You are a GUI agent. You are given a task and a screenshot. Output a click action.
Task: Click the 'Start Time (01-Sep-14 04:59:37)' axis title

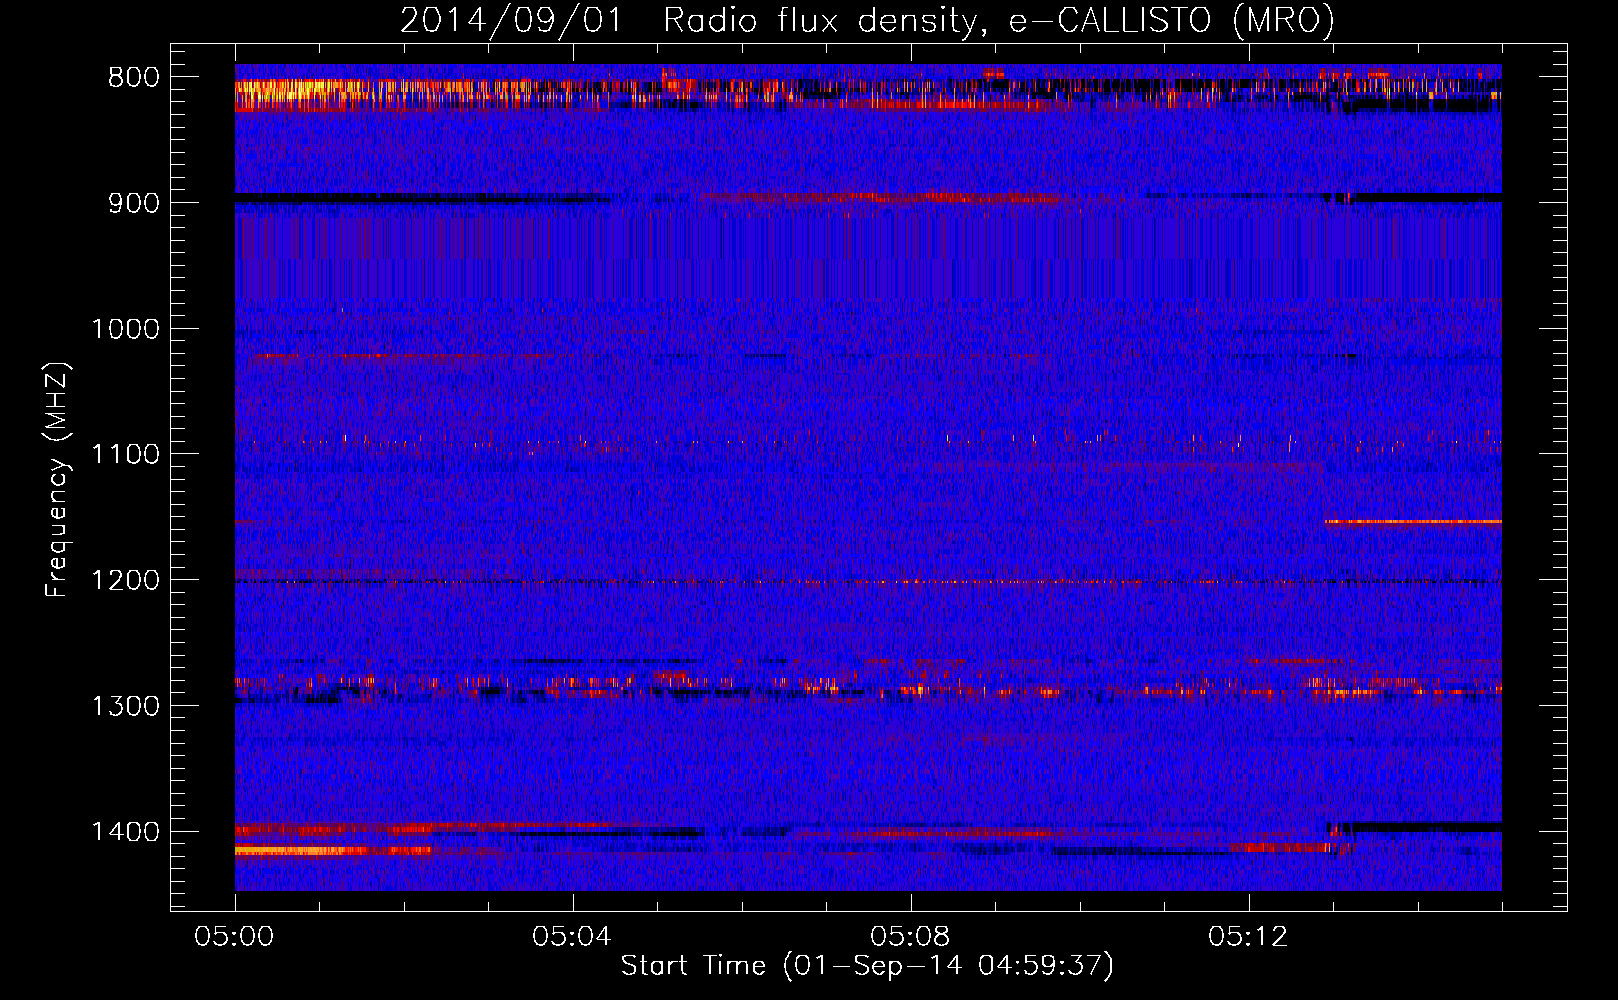click(x=867, y=966)
